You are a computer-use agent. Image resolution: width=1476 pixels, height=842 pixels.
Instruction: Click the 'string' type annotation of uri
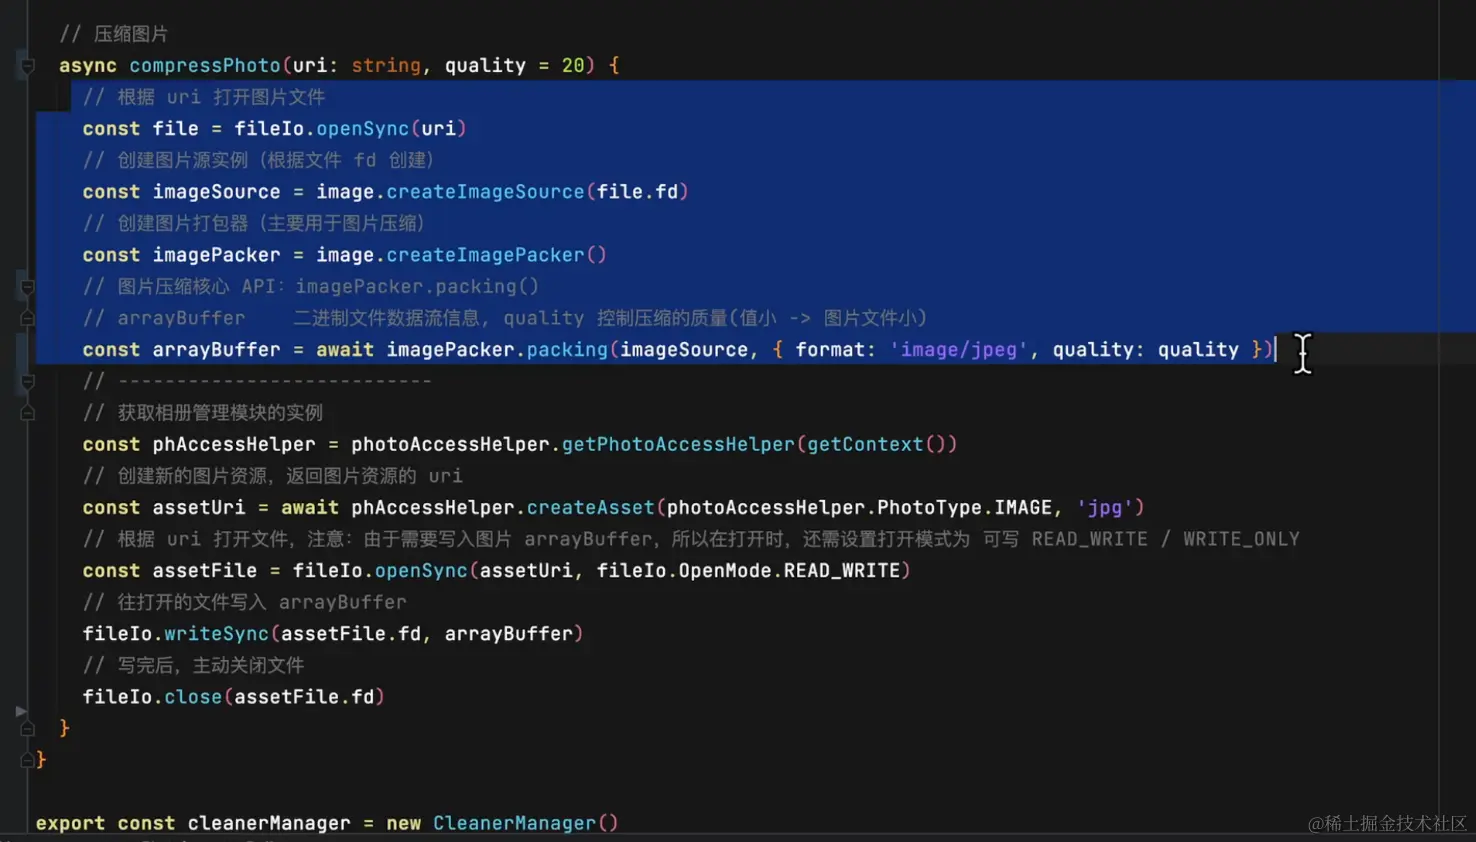[386, 66]
